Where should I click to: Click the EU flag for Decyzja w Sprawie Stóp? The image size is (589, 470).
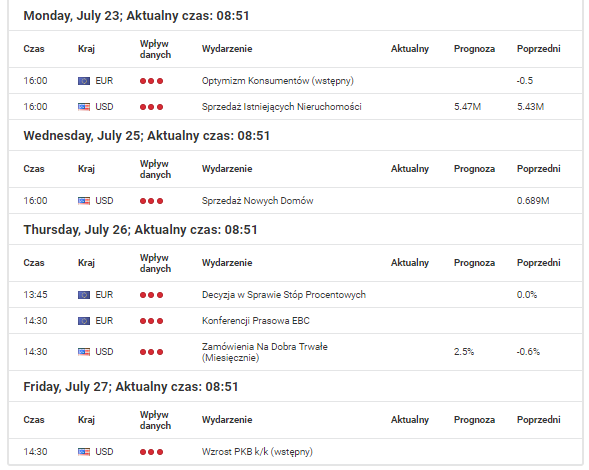84,295
